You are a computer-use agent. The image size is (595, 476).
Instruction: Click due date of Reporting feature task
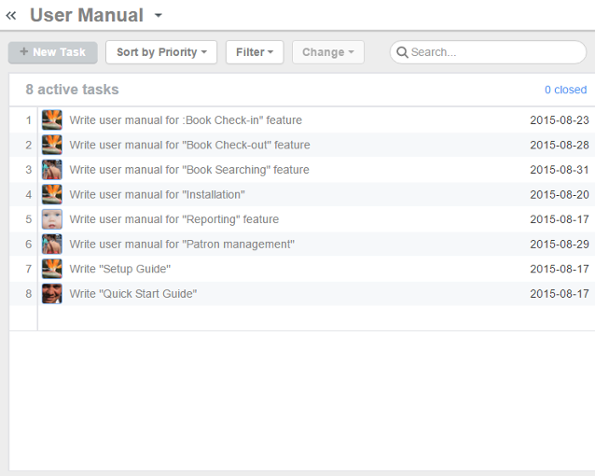[559, 219]
